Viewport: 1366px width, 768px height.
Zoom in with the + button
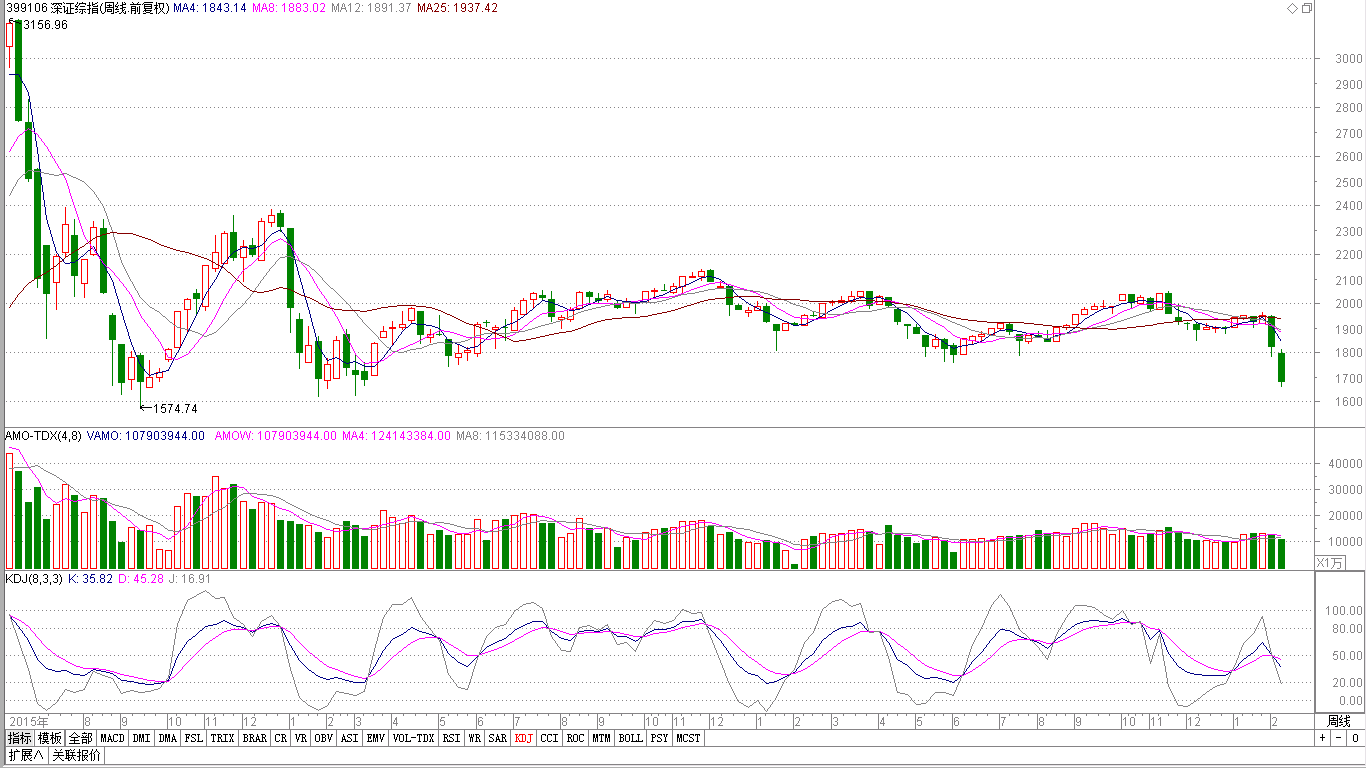pyautogui.click(x=1322, y=738)
